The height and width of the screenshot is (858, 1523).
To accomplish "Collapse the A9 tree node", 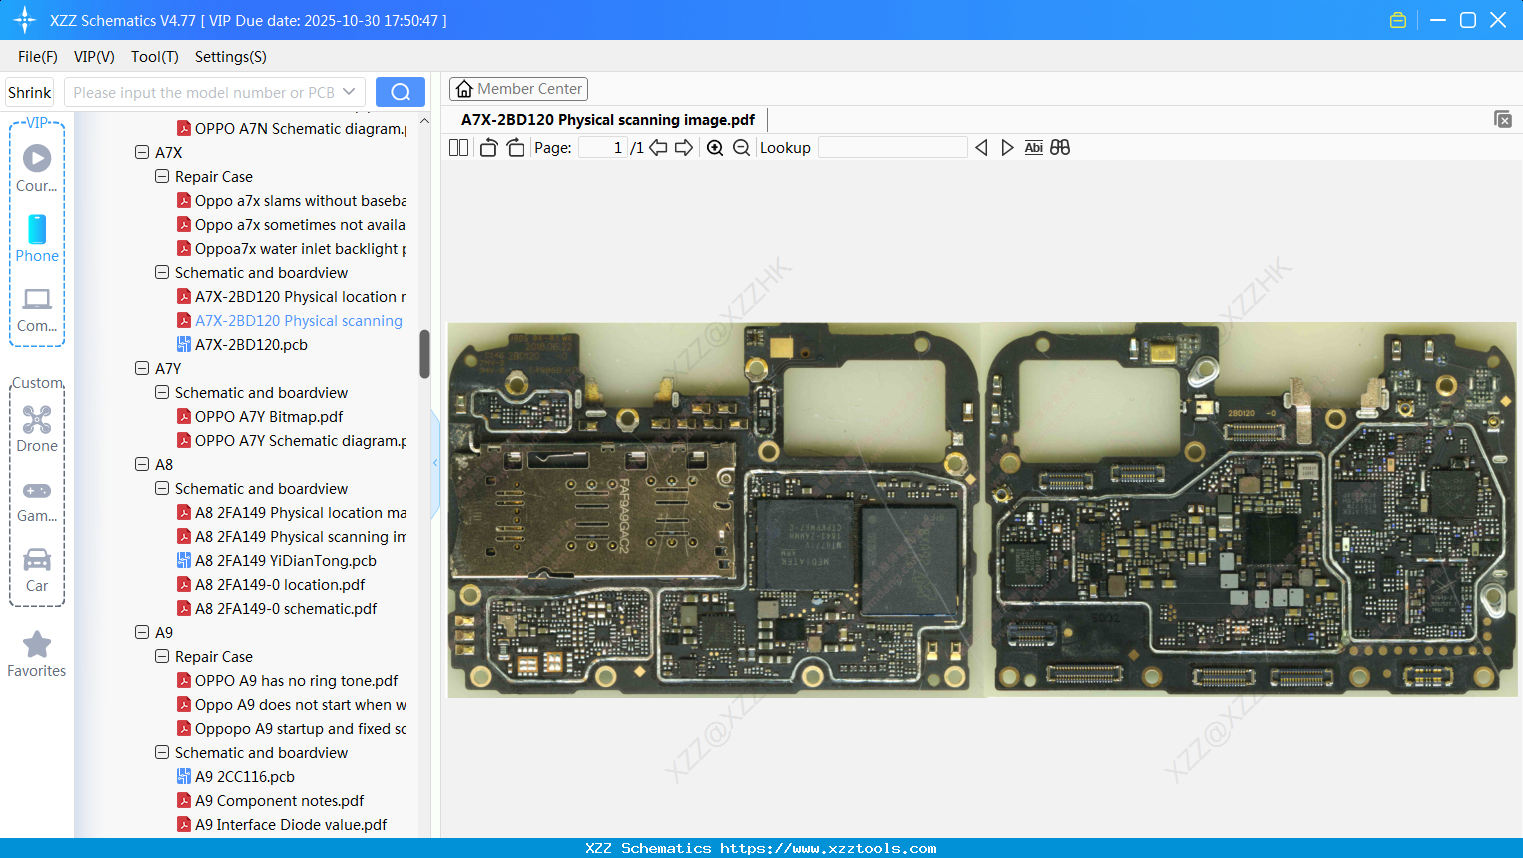I will (x=142, y=632).
